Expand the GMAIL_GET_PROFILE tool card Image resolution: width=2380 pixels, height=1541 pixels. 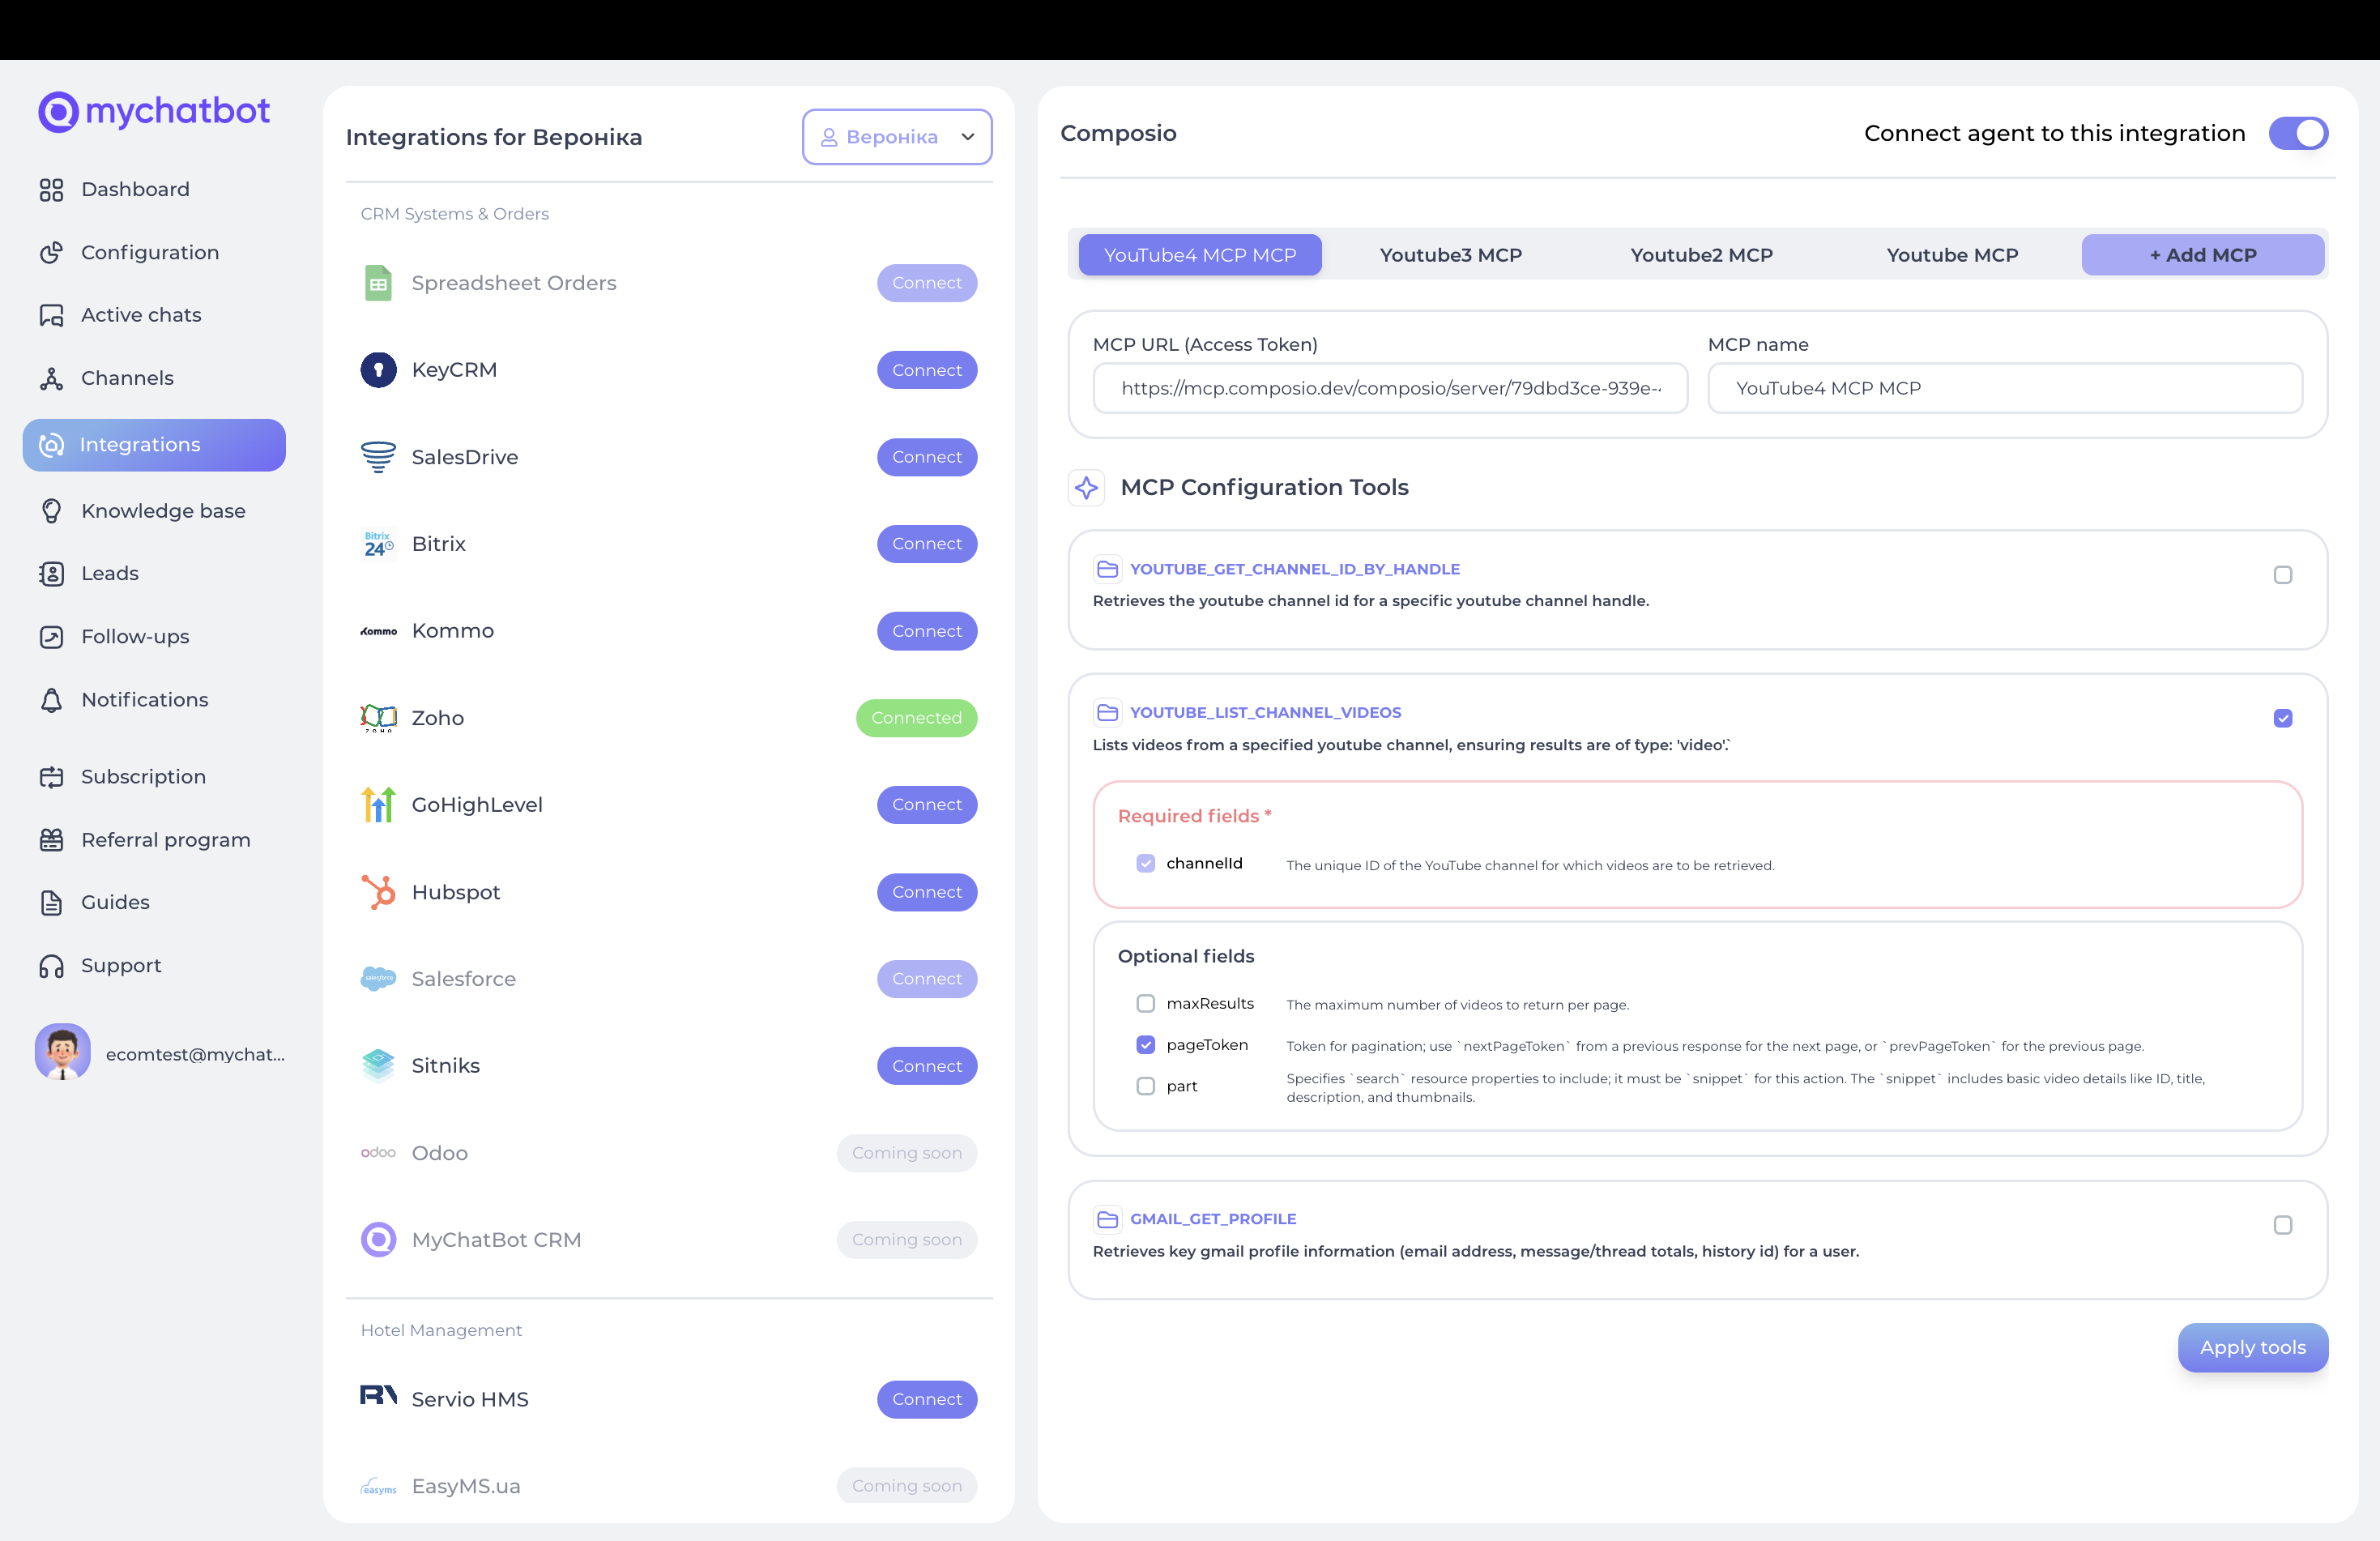click(1212, 1219)
